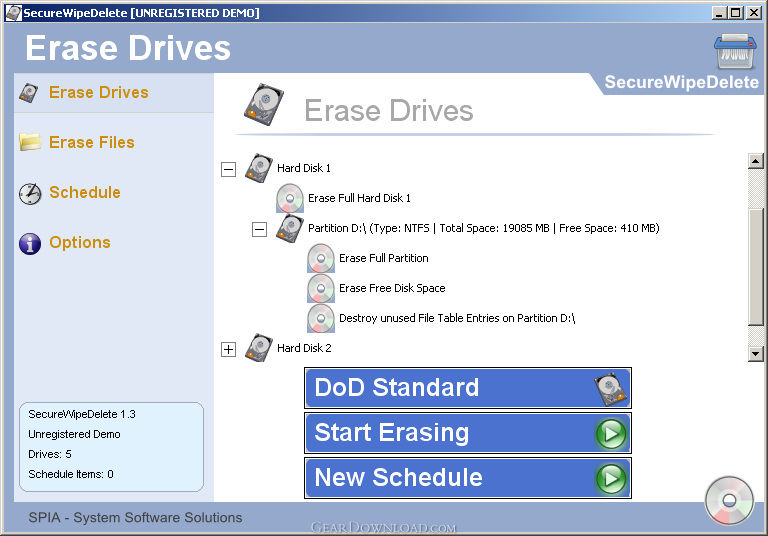Select the Erase Full Partition text

point(384,258)
